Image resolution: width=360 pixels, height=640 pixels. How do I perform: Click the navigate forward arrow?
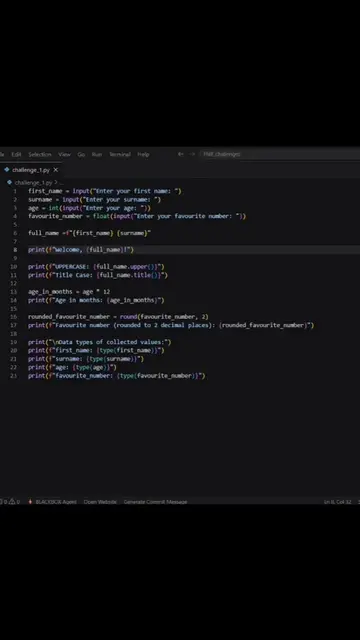point(192,154)
